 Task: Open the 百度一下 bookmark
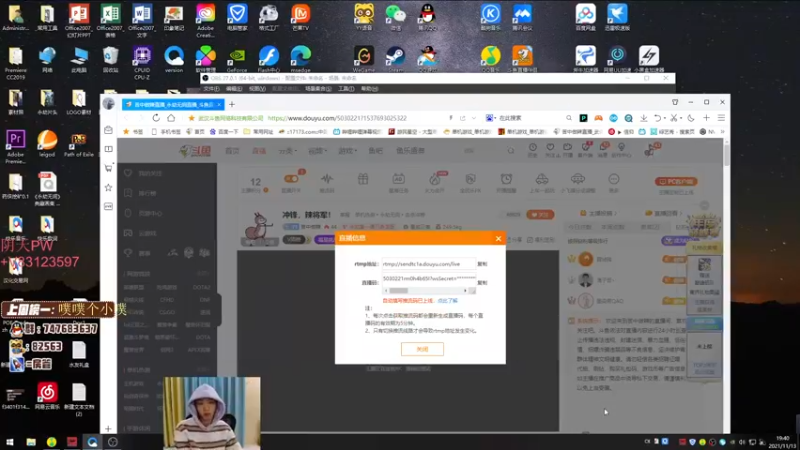pyautogui.click(x=224, y=132)
